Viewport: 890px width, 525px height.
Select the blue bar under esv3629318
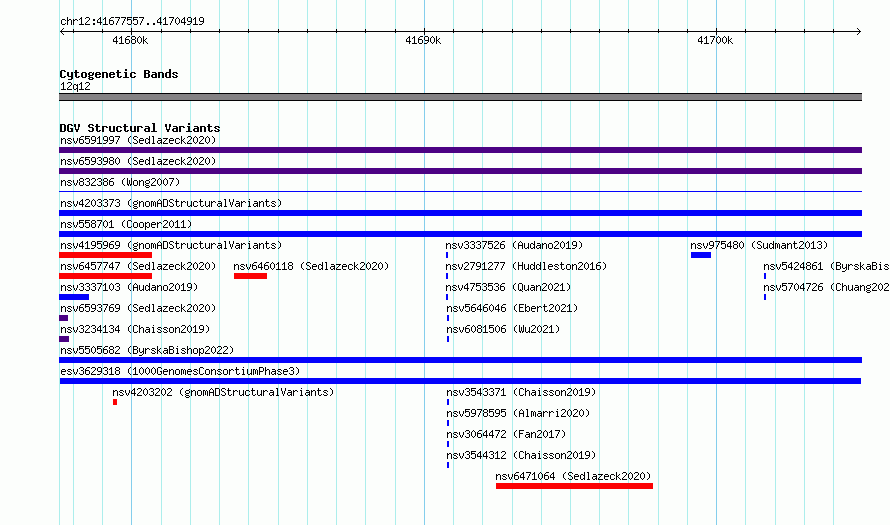[x=460, y=381]
